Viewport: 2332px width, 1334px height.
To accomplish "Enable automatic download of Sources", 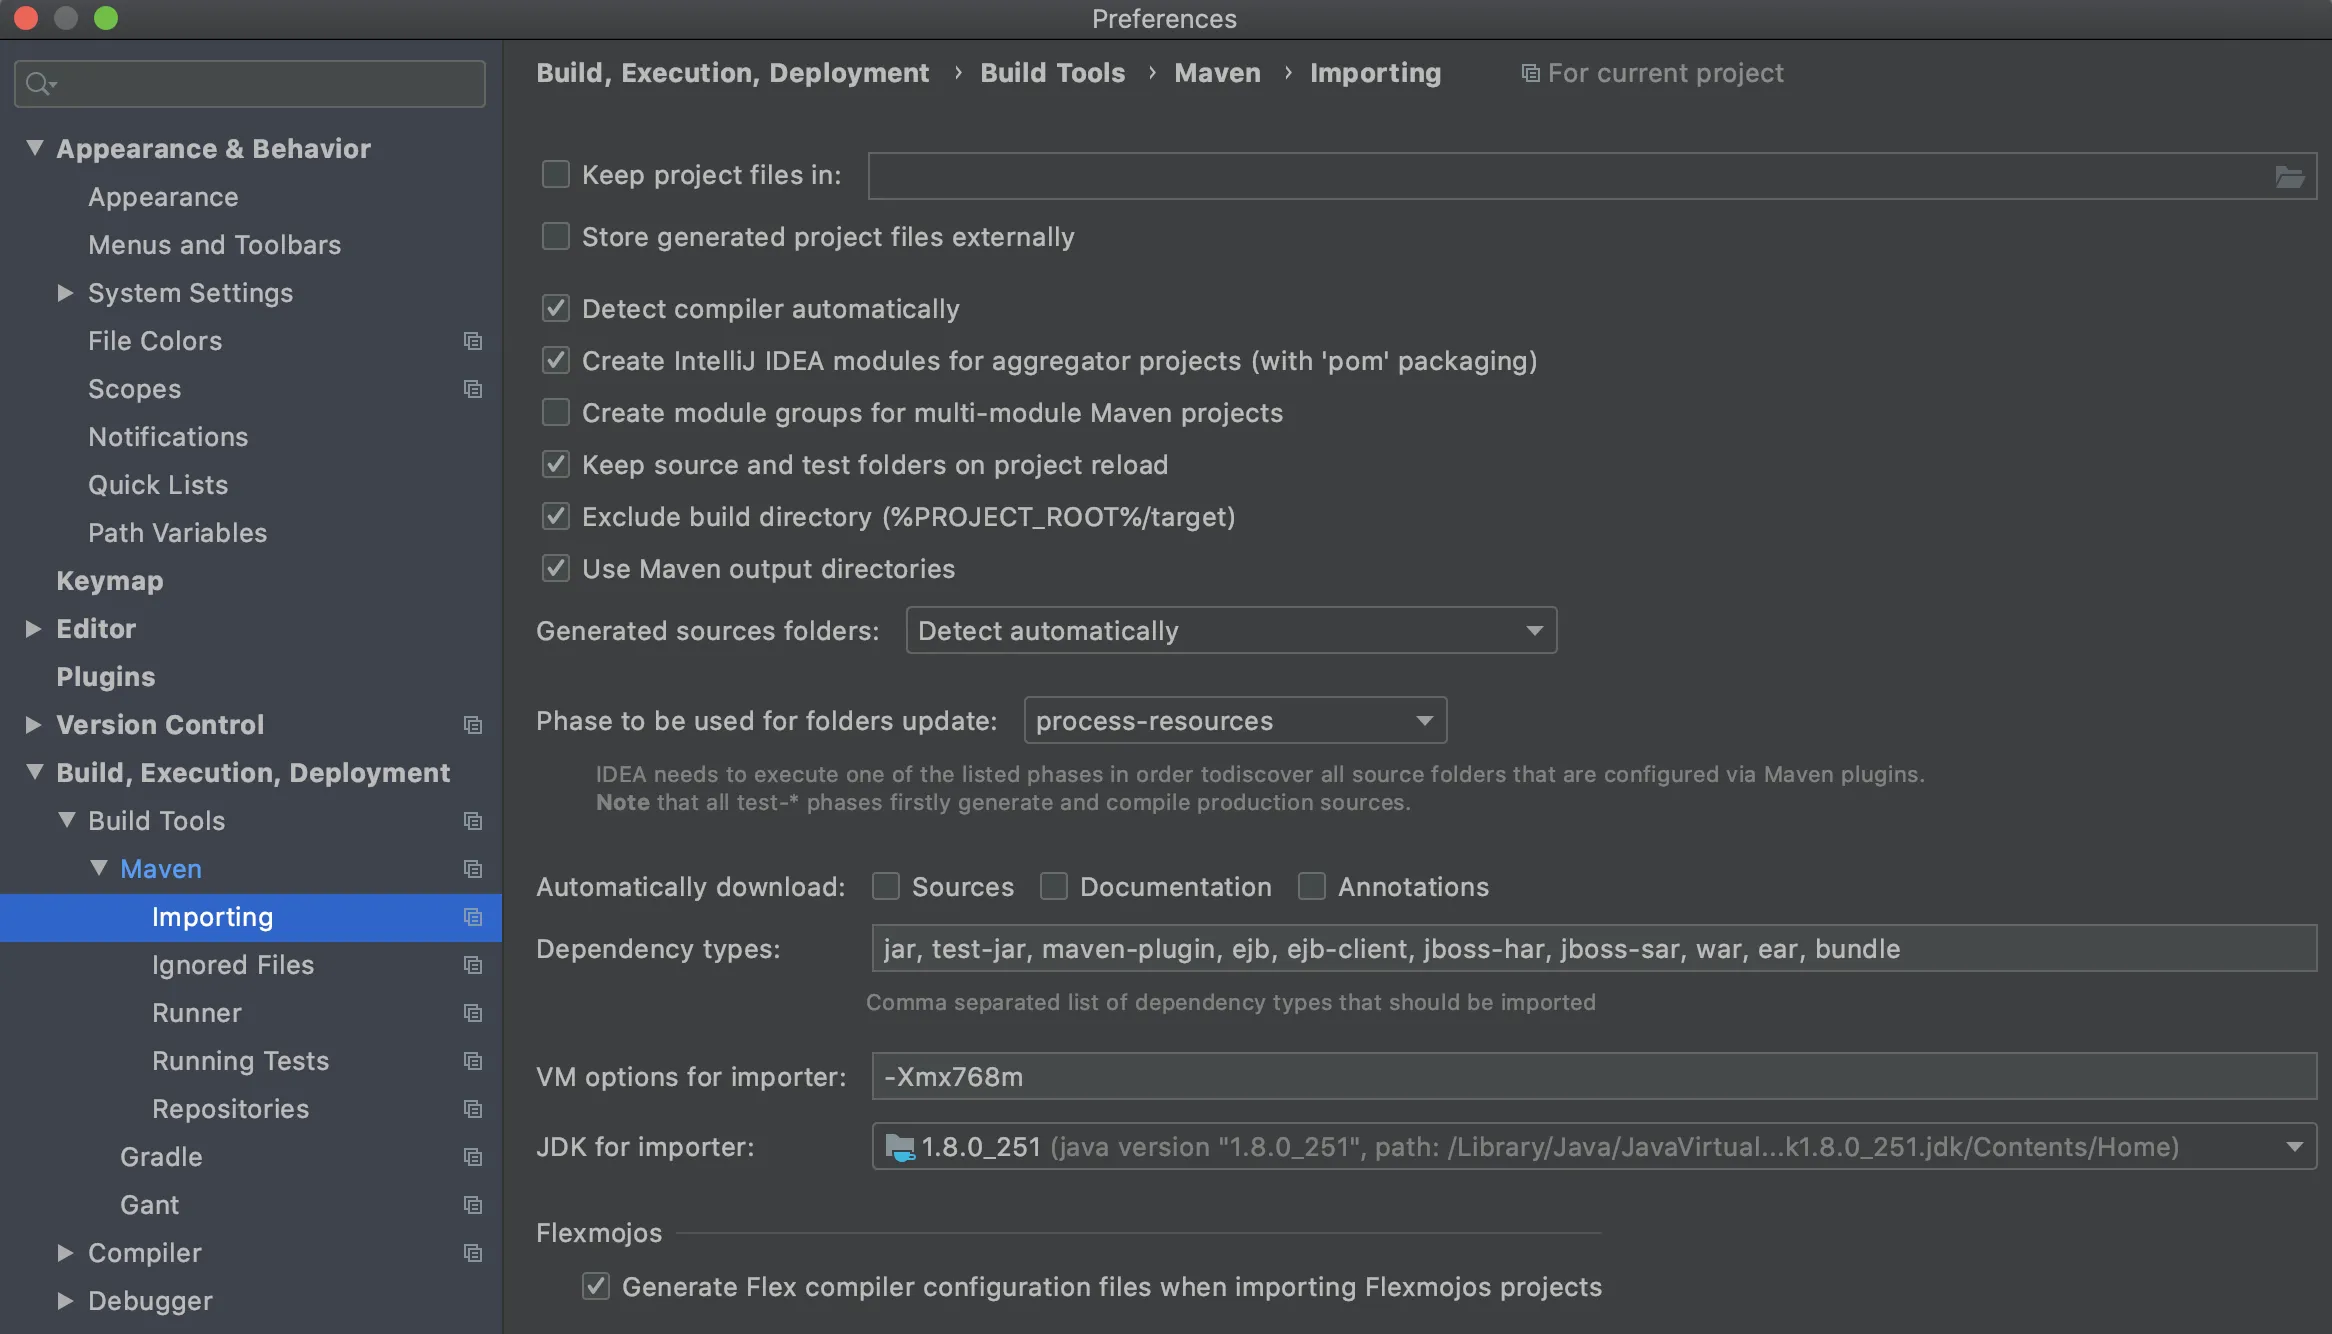I will click(x=886, y=887).
